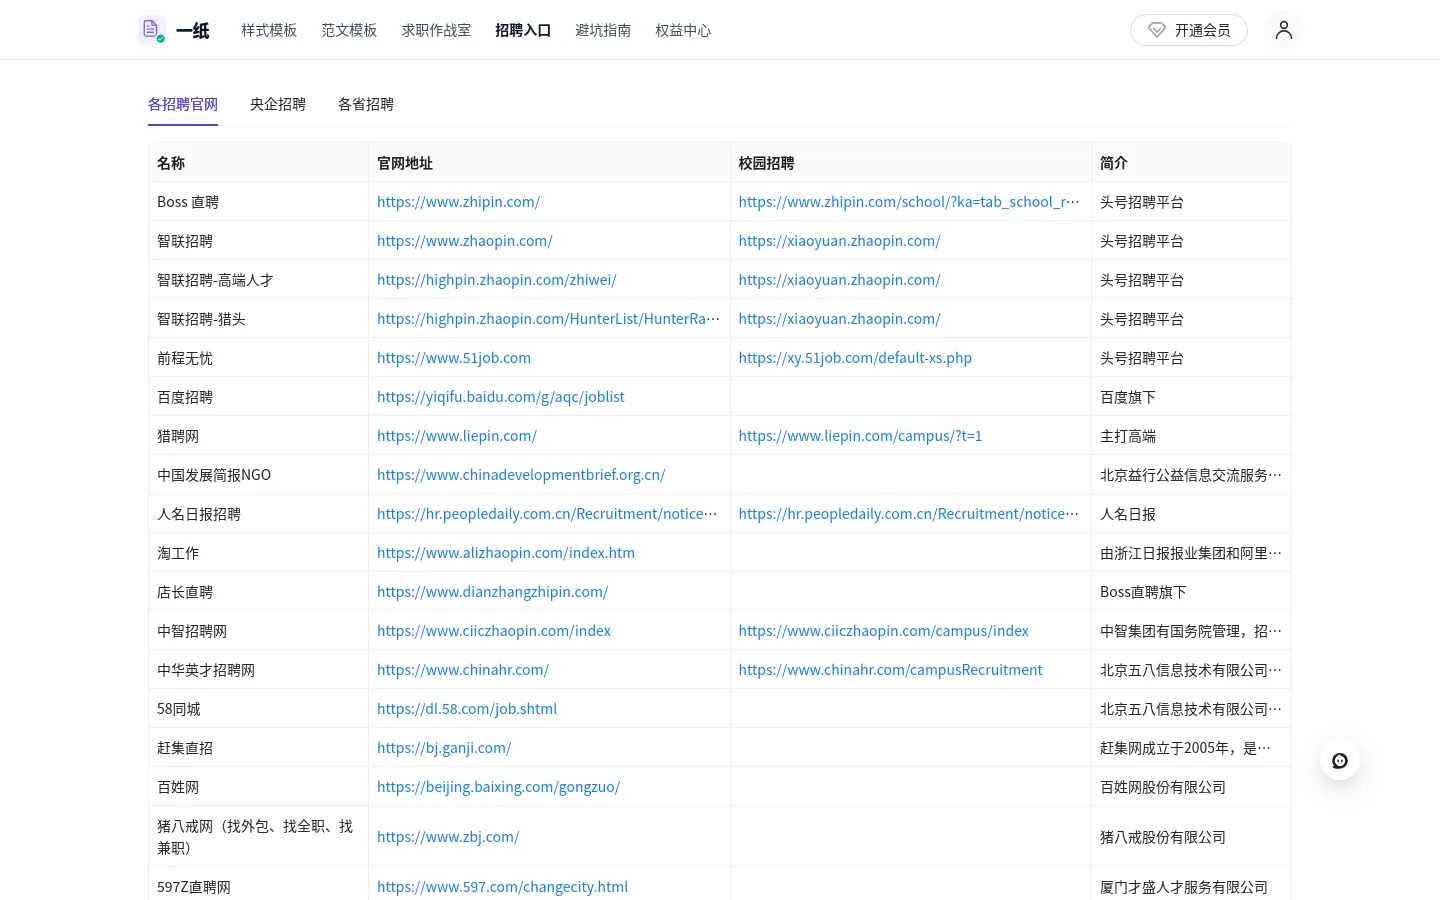The width and height of the screenshot is (1440, 900).
Task: Open the 样式模板 menu item
Action: click(x=269, y=30)
